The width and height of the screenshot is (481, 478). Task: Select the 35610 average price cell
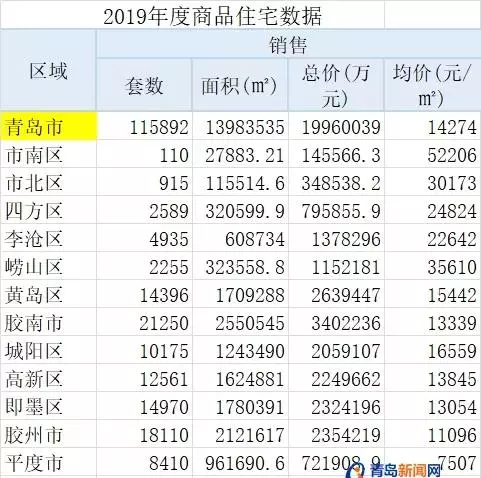pos(433,266)
